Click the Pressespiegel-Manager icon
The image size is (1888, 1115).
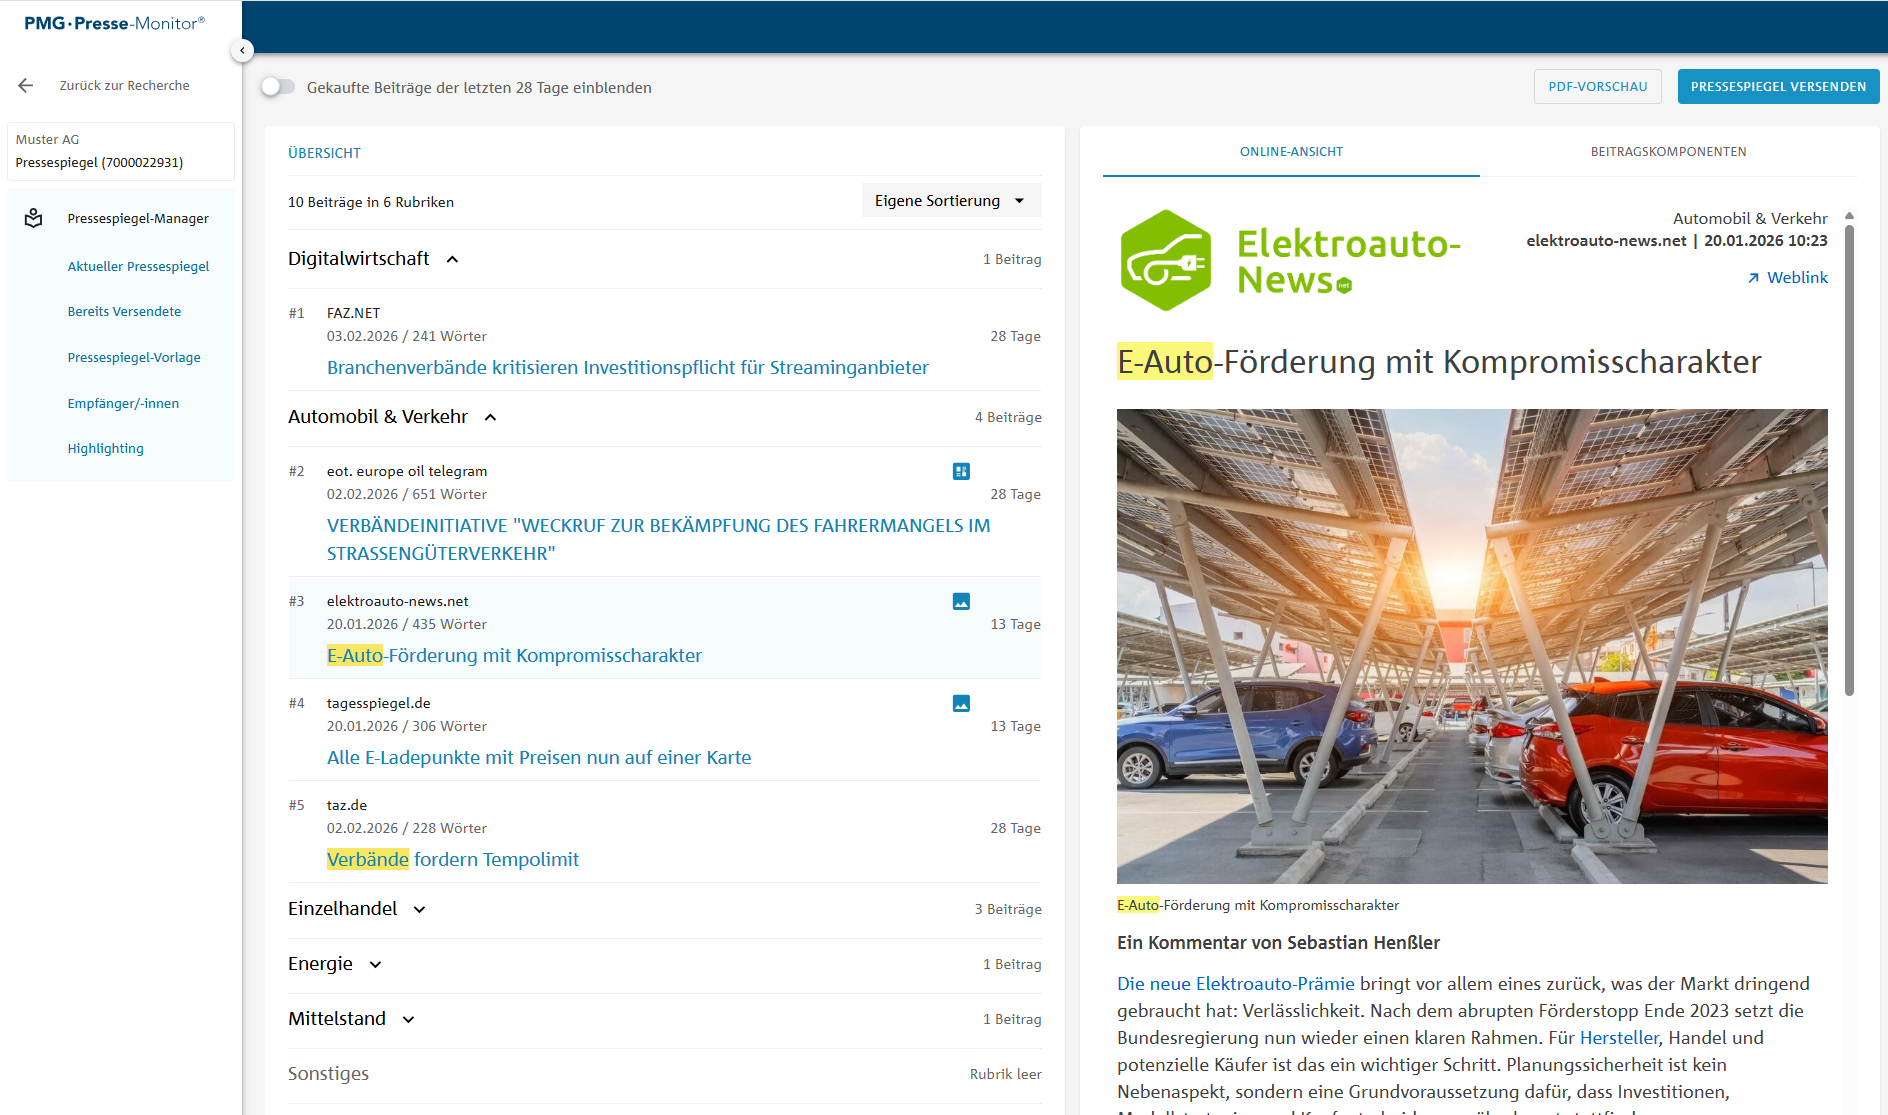(x=34, y=218)
